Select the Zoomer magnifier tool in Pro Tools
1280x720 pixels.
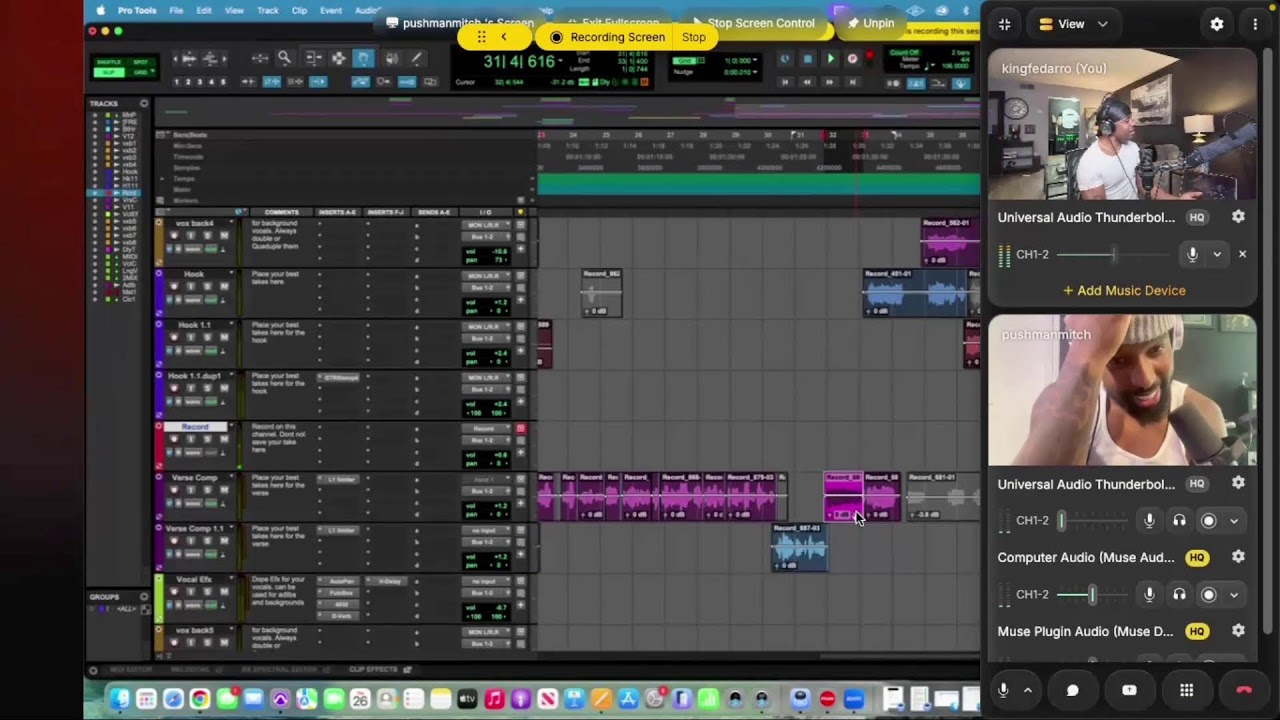(284, 58)
